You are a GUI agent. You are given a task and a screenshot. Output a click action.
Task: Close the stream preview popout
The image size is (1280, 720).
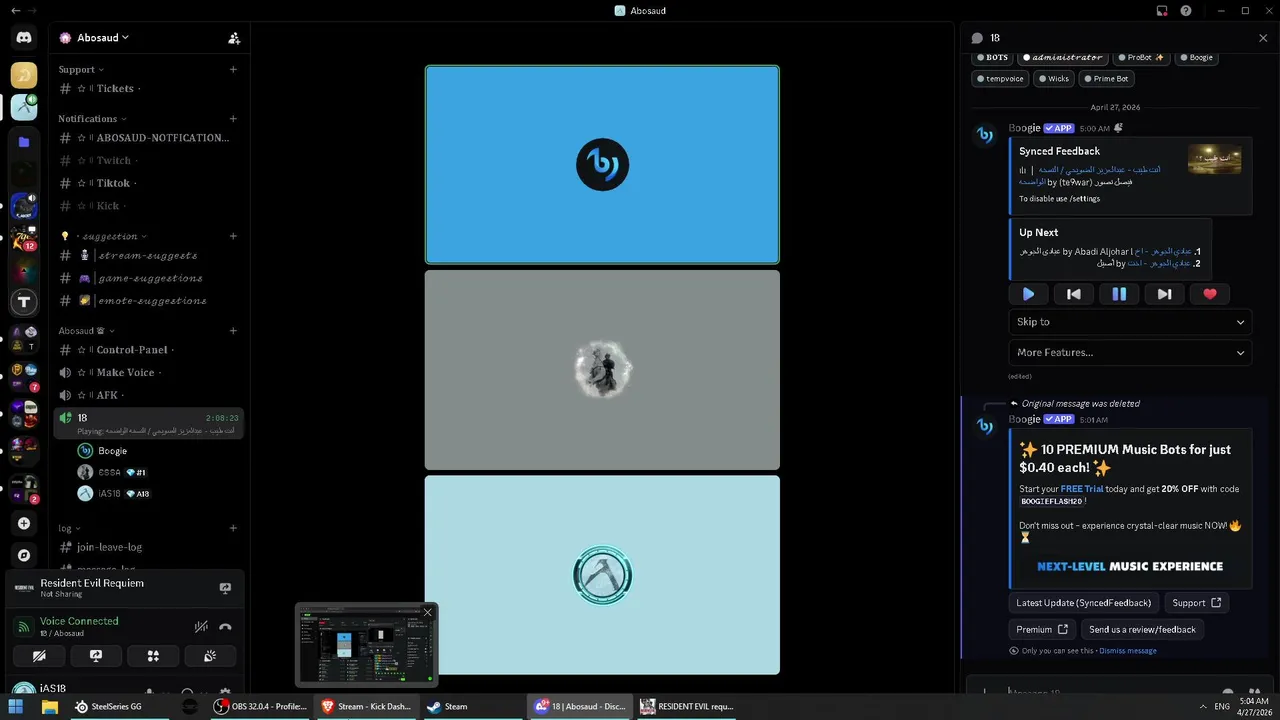click(428, 612)
